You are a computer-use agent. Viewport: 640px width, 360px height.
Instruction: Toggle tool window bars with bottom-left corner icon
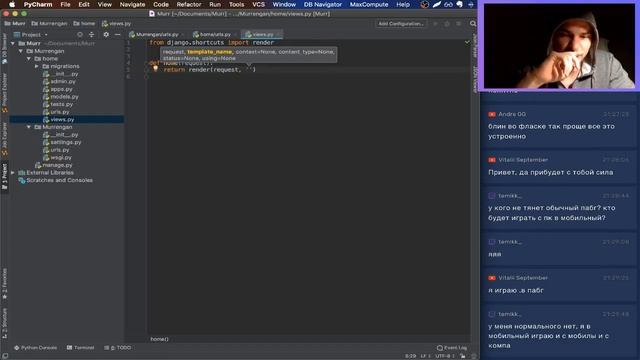(5, 356)
